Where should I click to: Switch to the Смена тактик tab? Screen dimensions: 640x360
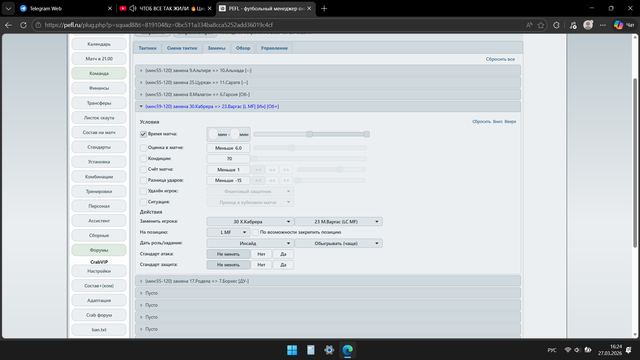(182, 48)
